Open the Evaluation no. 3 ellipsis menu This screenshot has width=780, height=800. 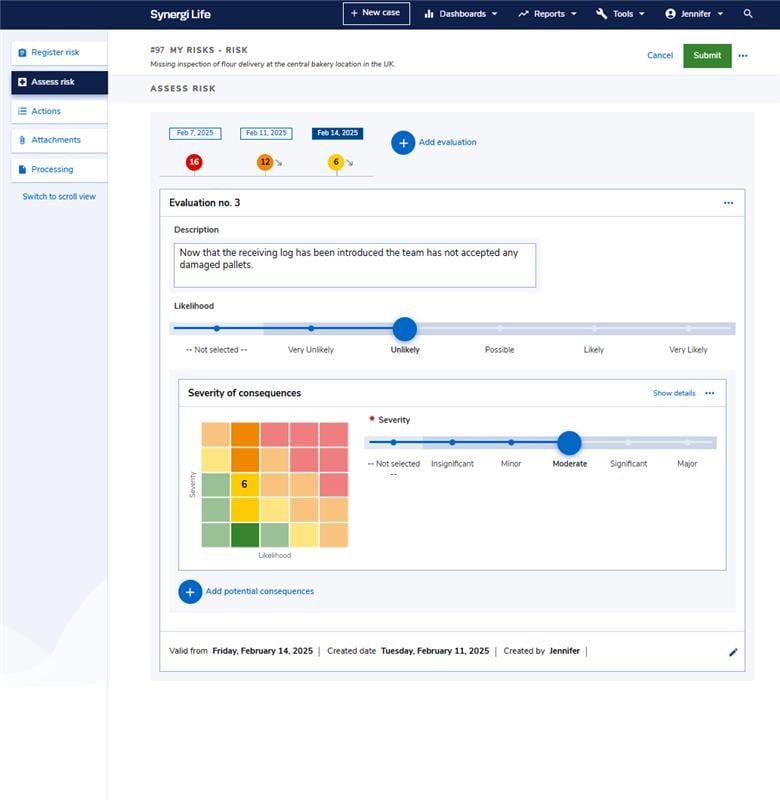[x=728, y=203]
